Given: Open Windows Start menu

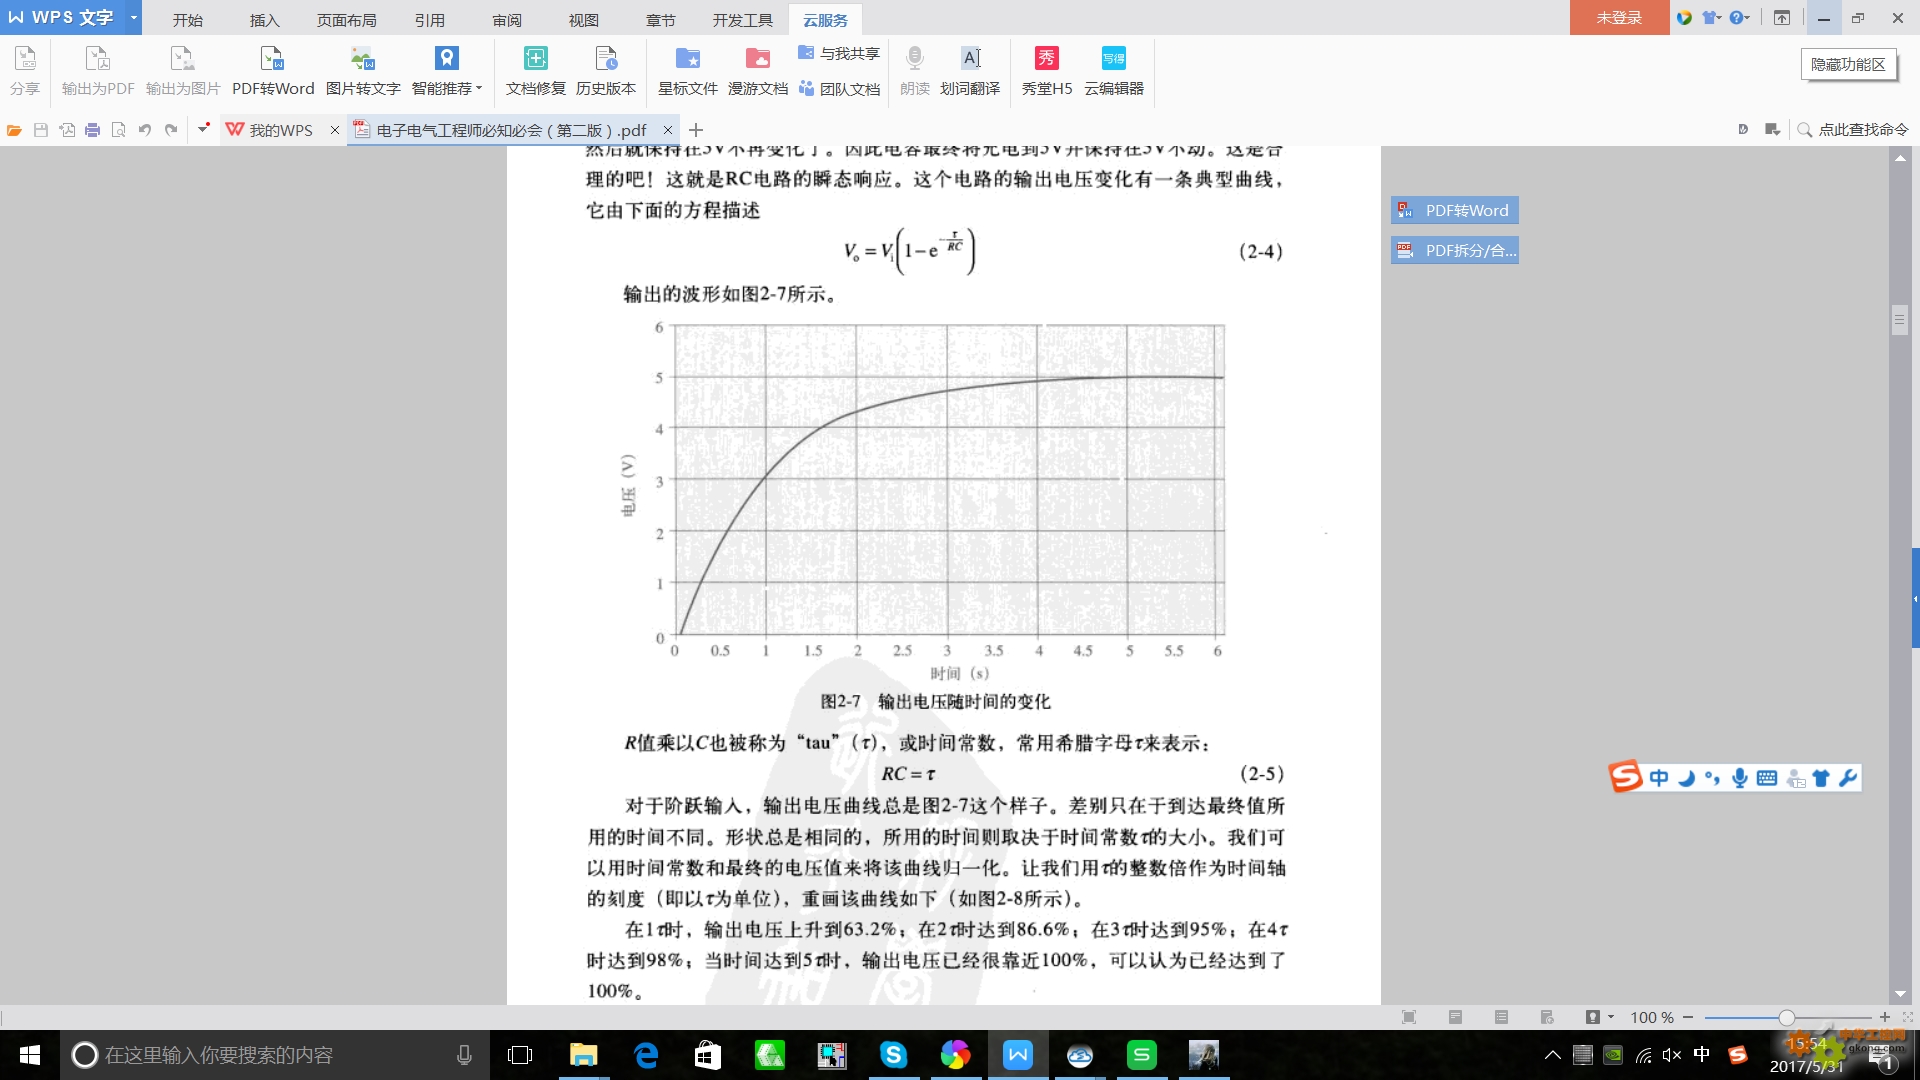Looking at the screenshot, I should coord(29,1055).
